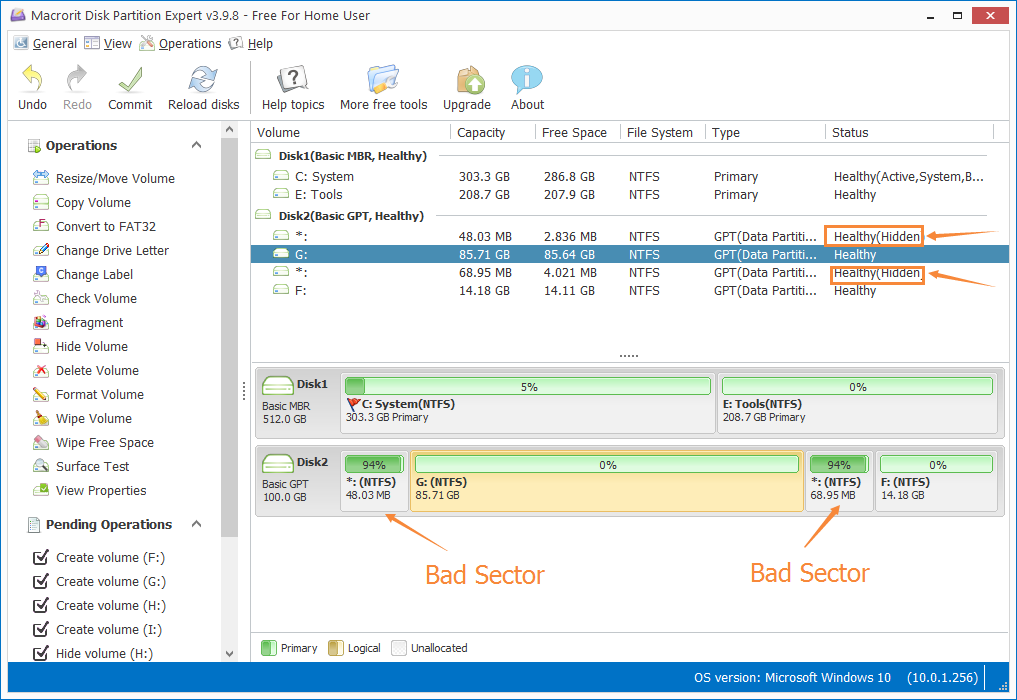Click the View Properties icon
This screenshot has height=700, width=1017.
click(41, 490)
